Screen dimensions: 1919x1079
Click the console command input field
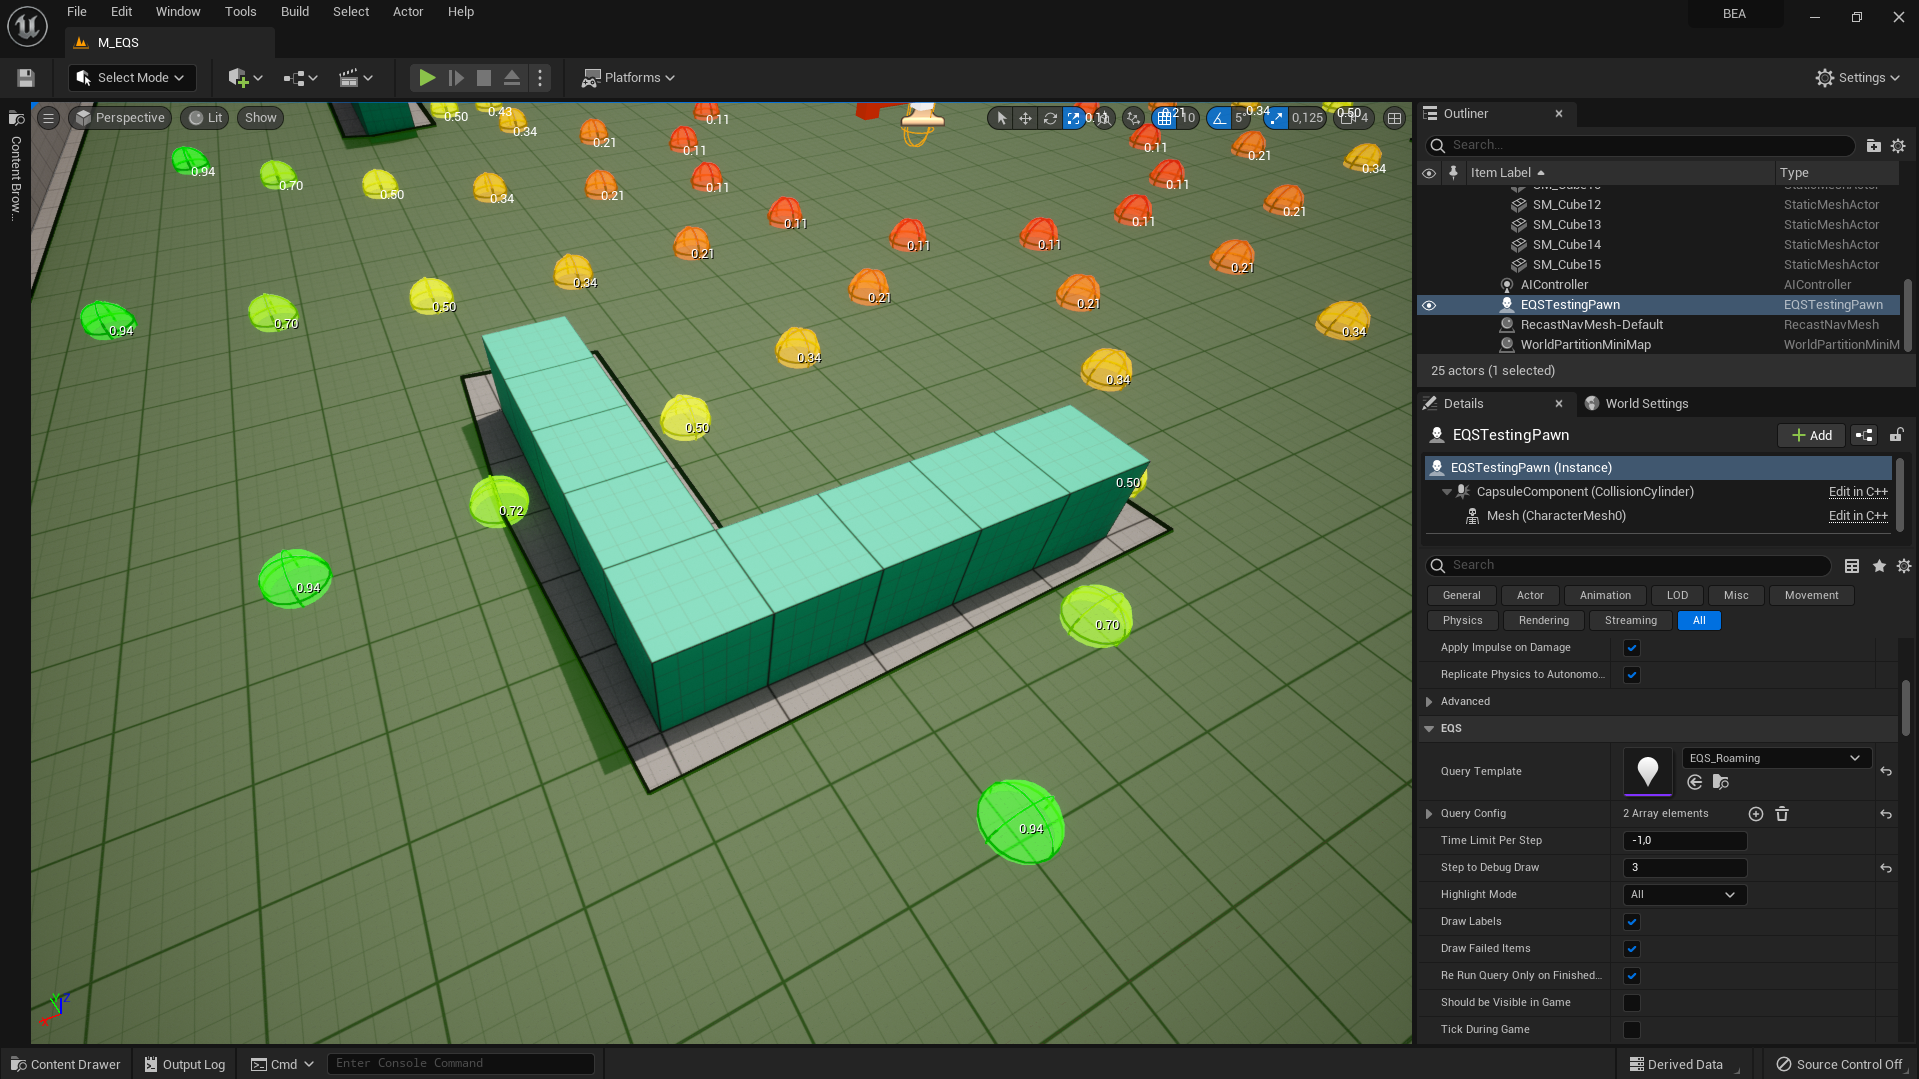[460, 1063]
